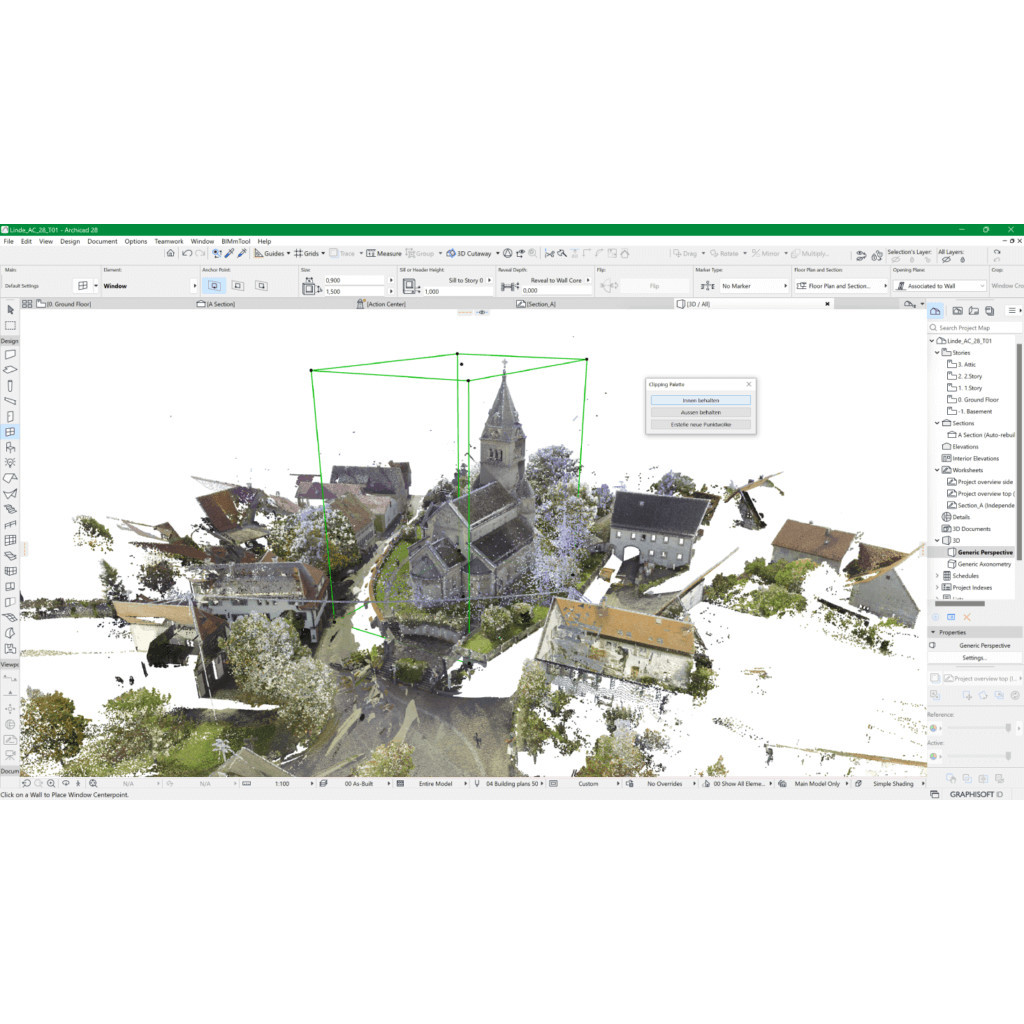Expand the Schedules tree node
Image resolution: width=1024 pixels, height=1024 pixels.
(x=937, y=576)
